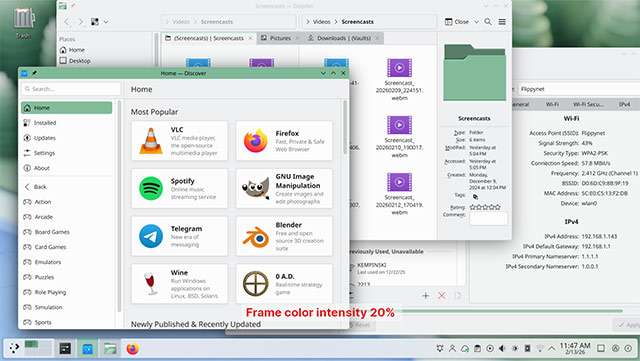This screenshot has height=361, width=640.
Task: Click Close split view button in Dolphin
Action: tap(457, 22)
